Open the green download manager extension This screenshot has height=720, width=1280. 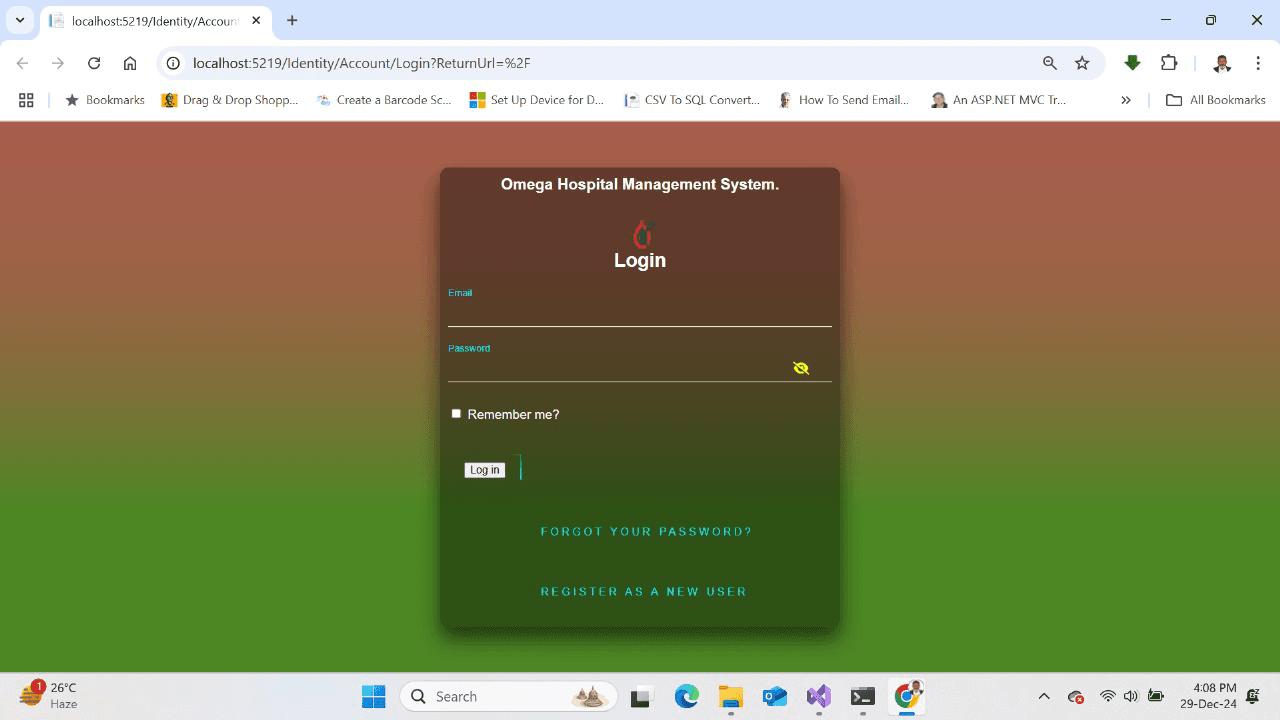point(1132,63)
